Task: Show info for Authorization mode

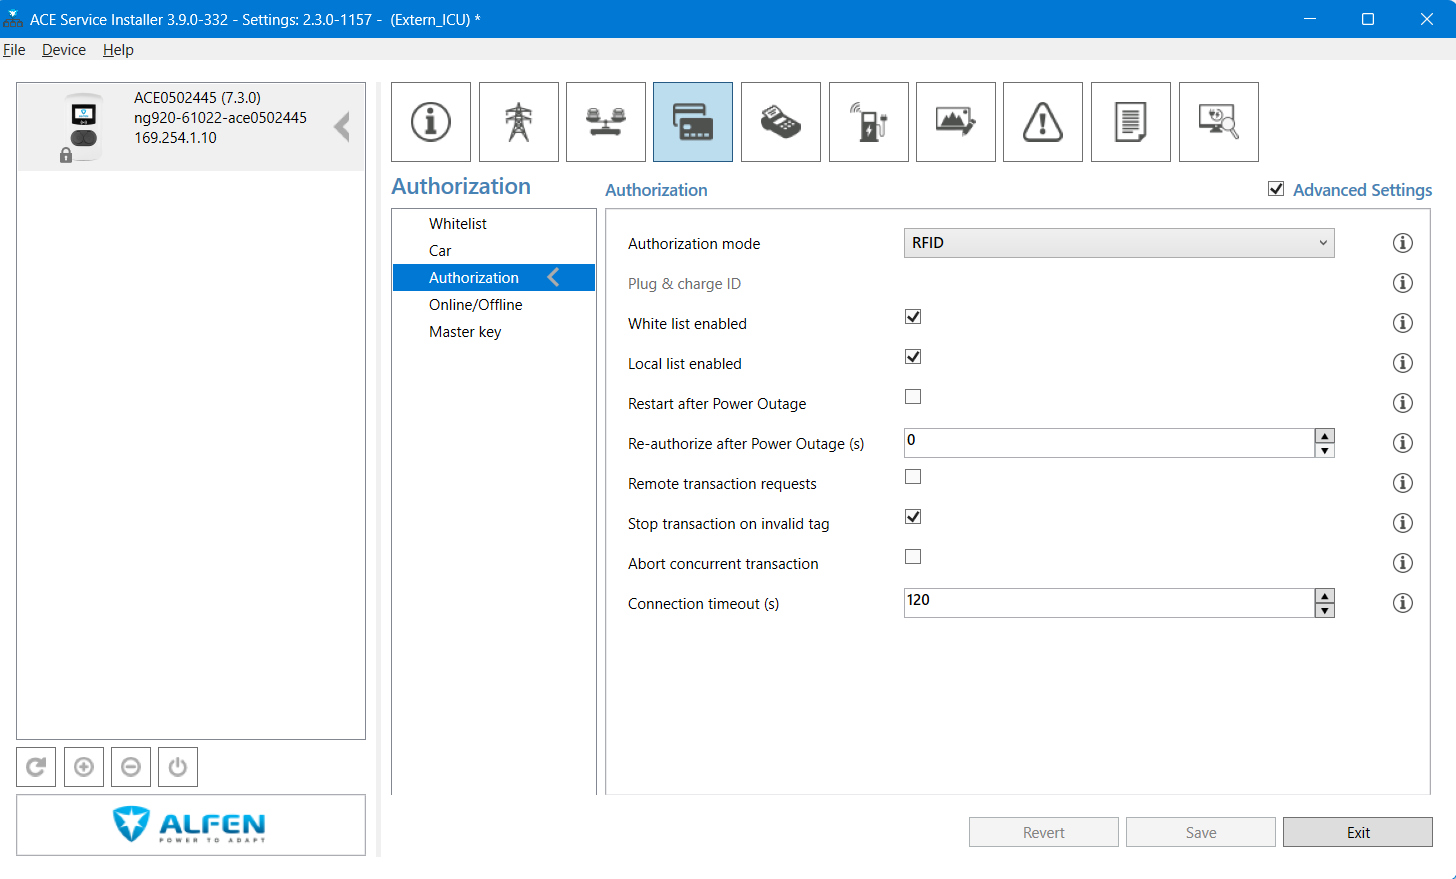Action: click(1403, 243)
